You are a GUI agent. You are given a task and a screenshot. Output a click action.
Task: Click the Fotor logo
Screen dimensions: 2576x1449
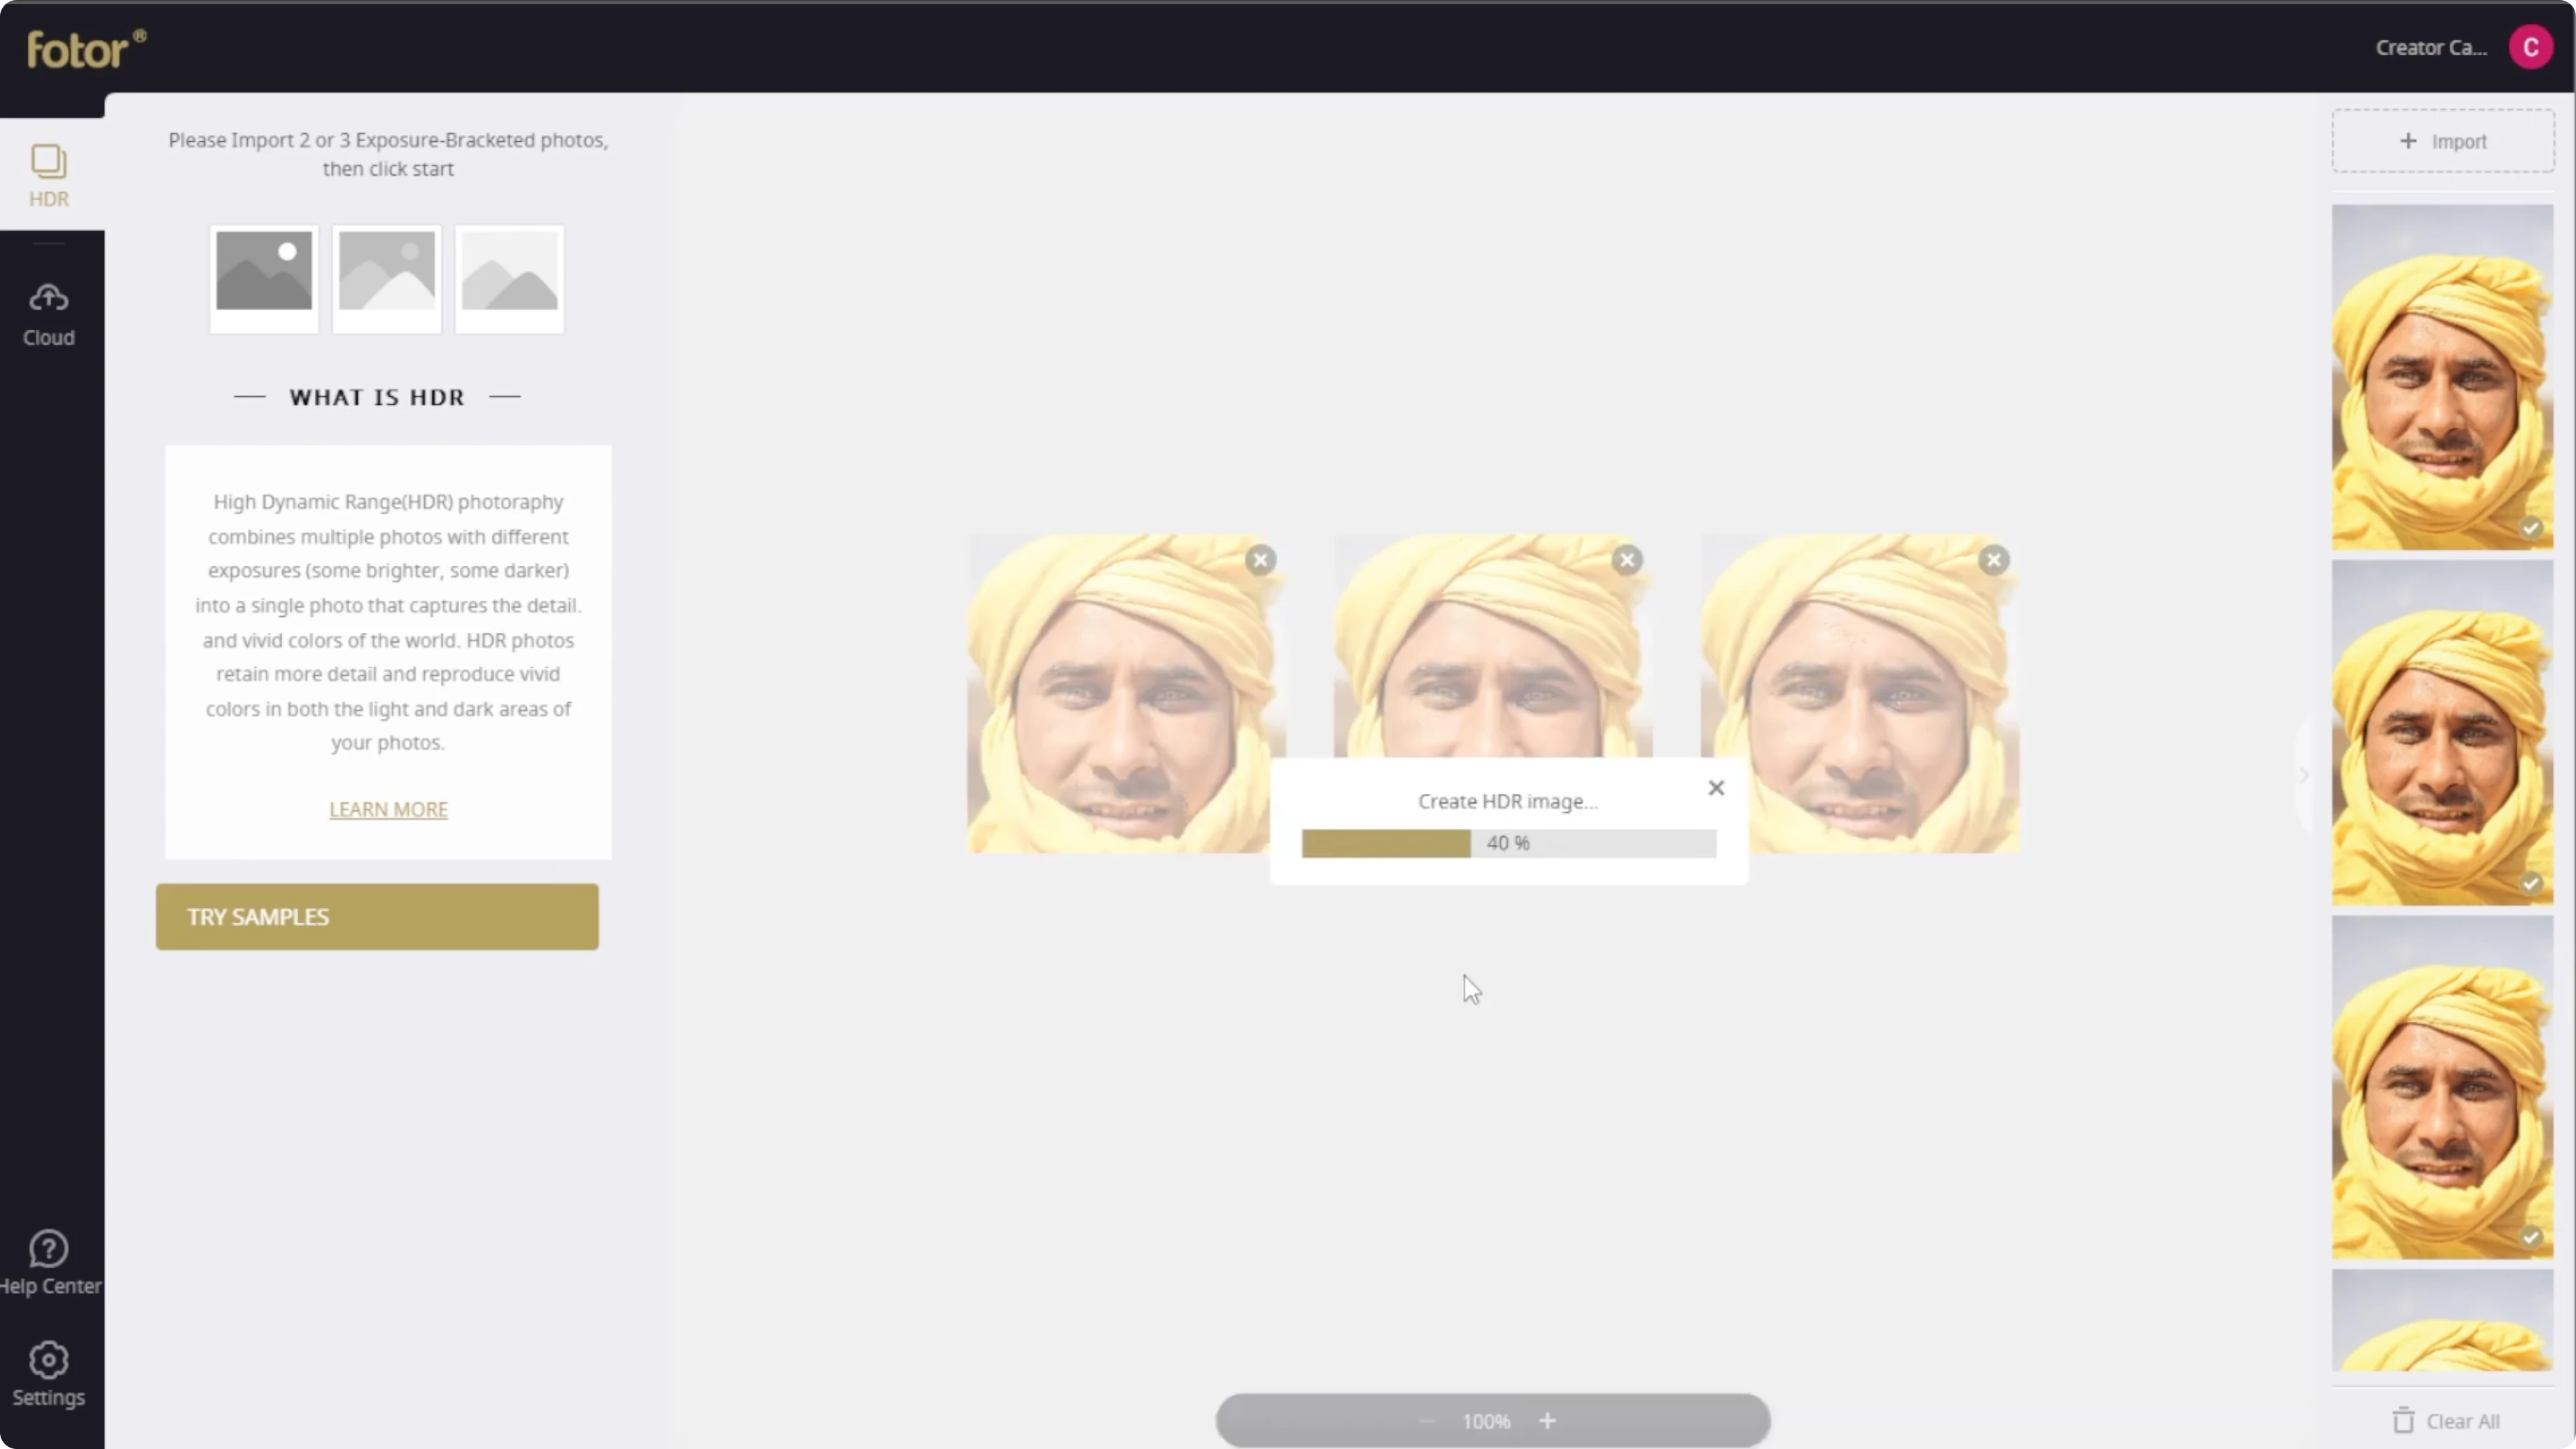point(86,49)
